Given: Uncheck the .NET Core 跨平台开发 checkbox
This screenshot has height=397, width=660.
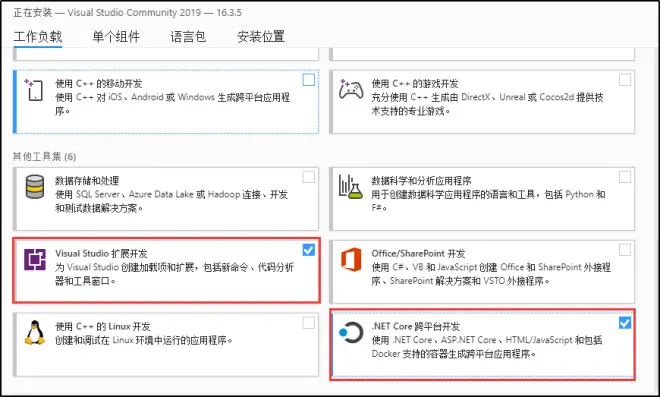Looking at the screenshot, I should pos(625,323).
